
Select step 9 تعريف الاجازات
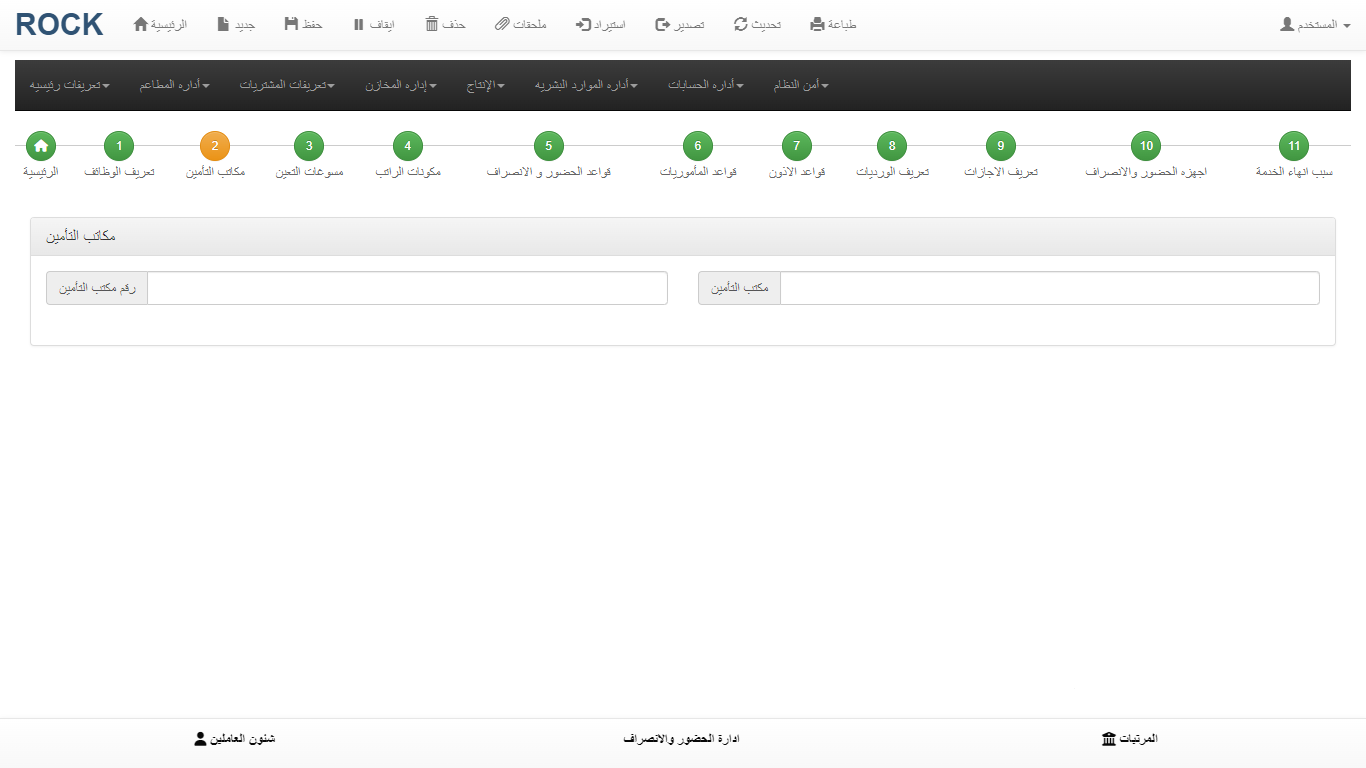[x=1000, y=146]
